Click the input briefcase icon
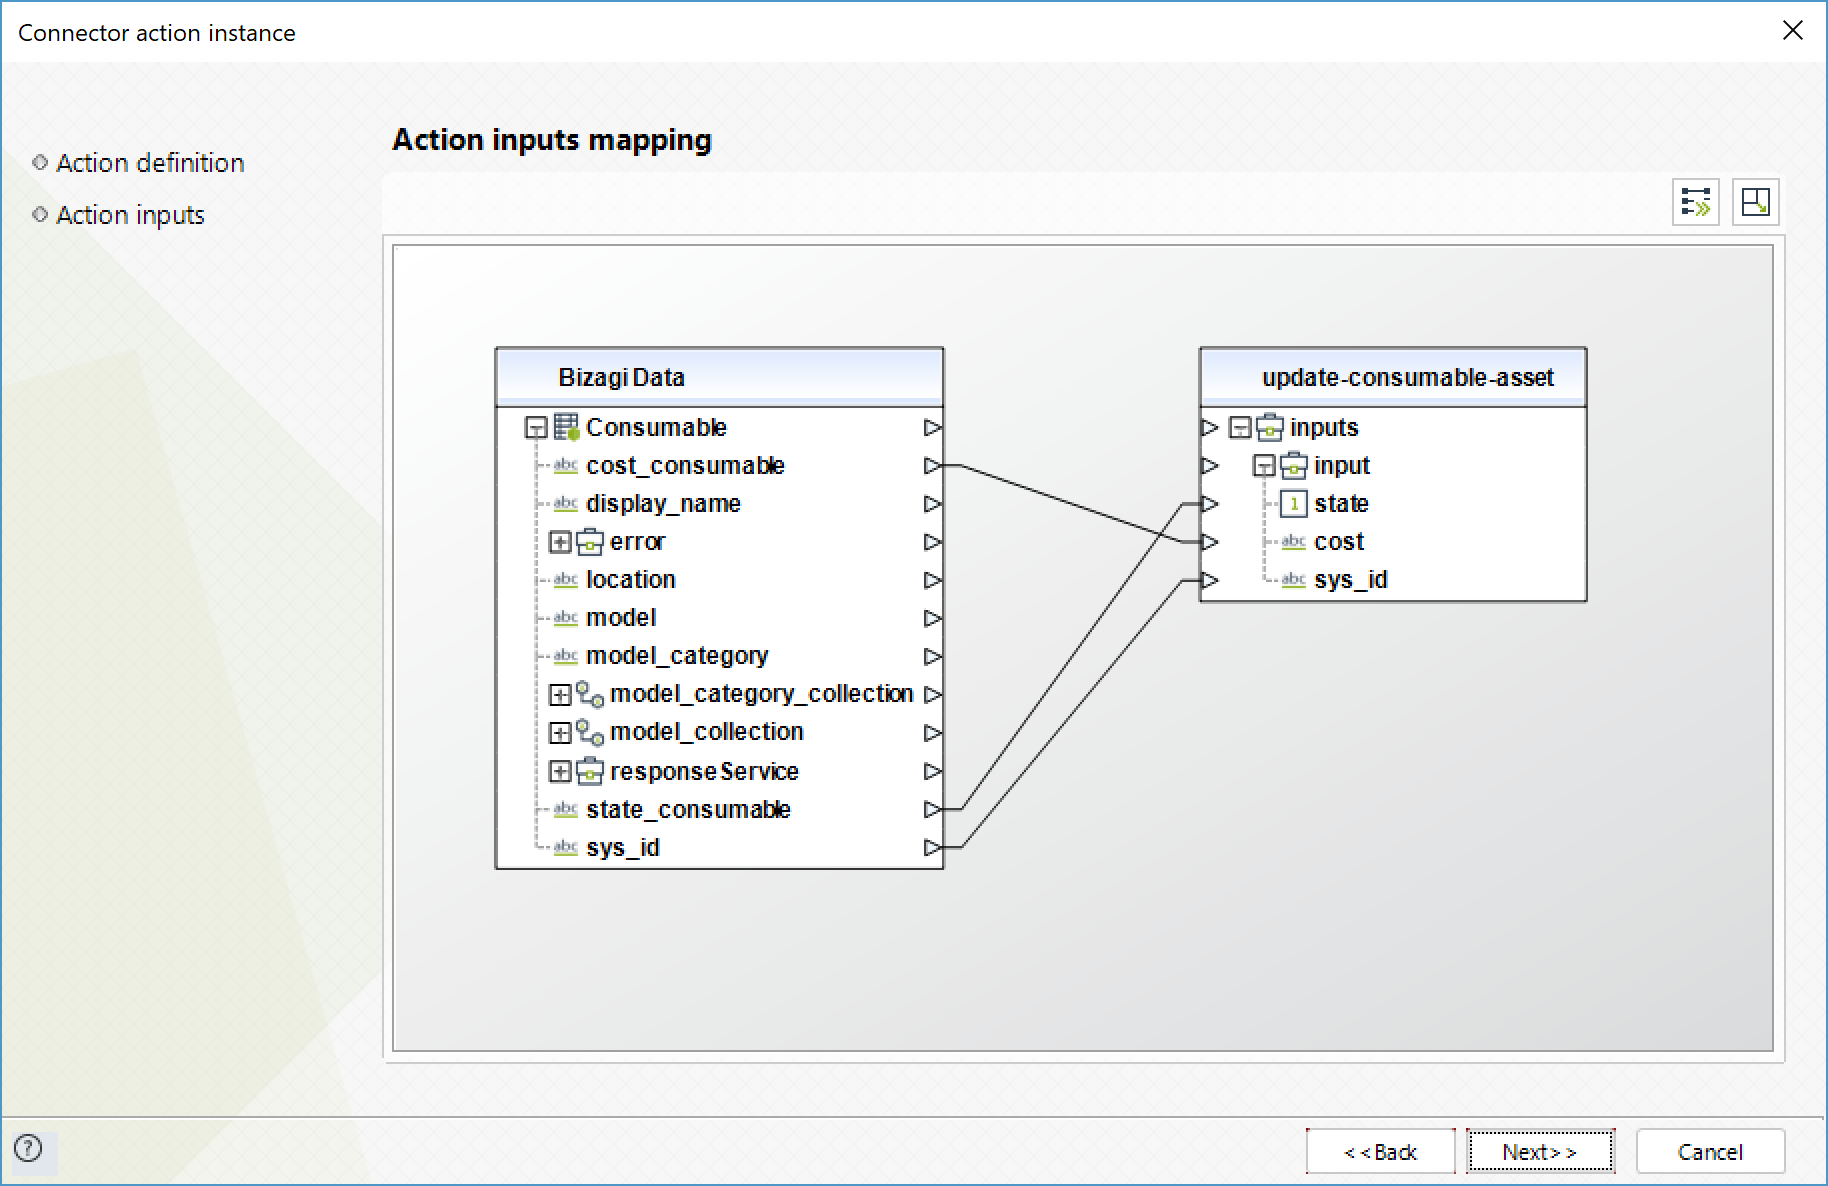1828x1186 pixels. click(x=1294, y=465)
